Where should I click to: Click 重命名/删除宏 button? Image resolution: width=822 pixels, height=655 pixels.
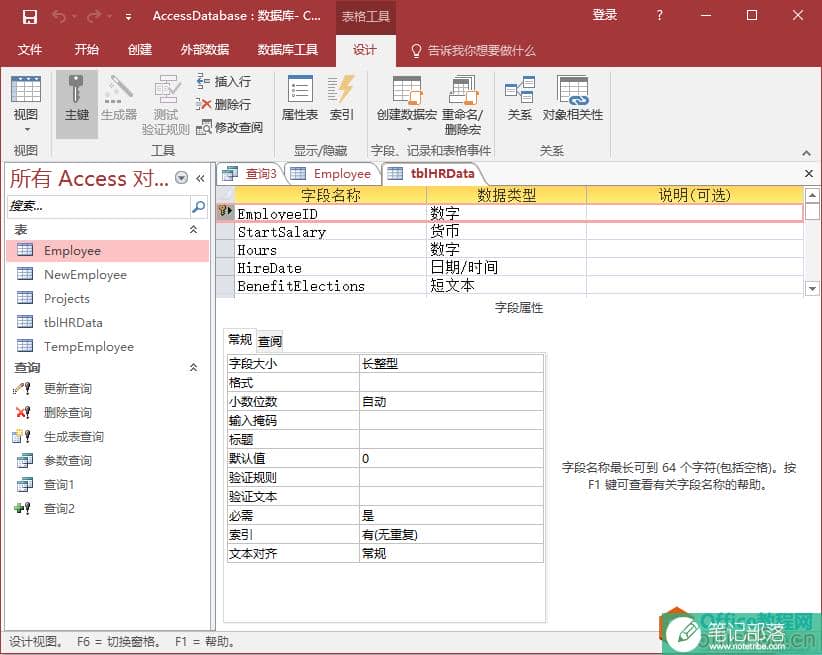[462, 105]
